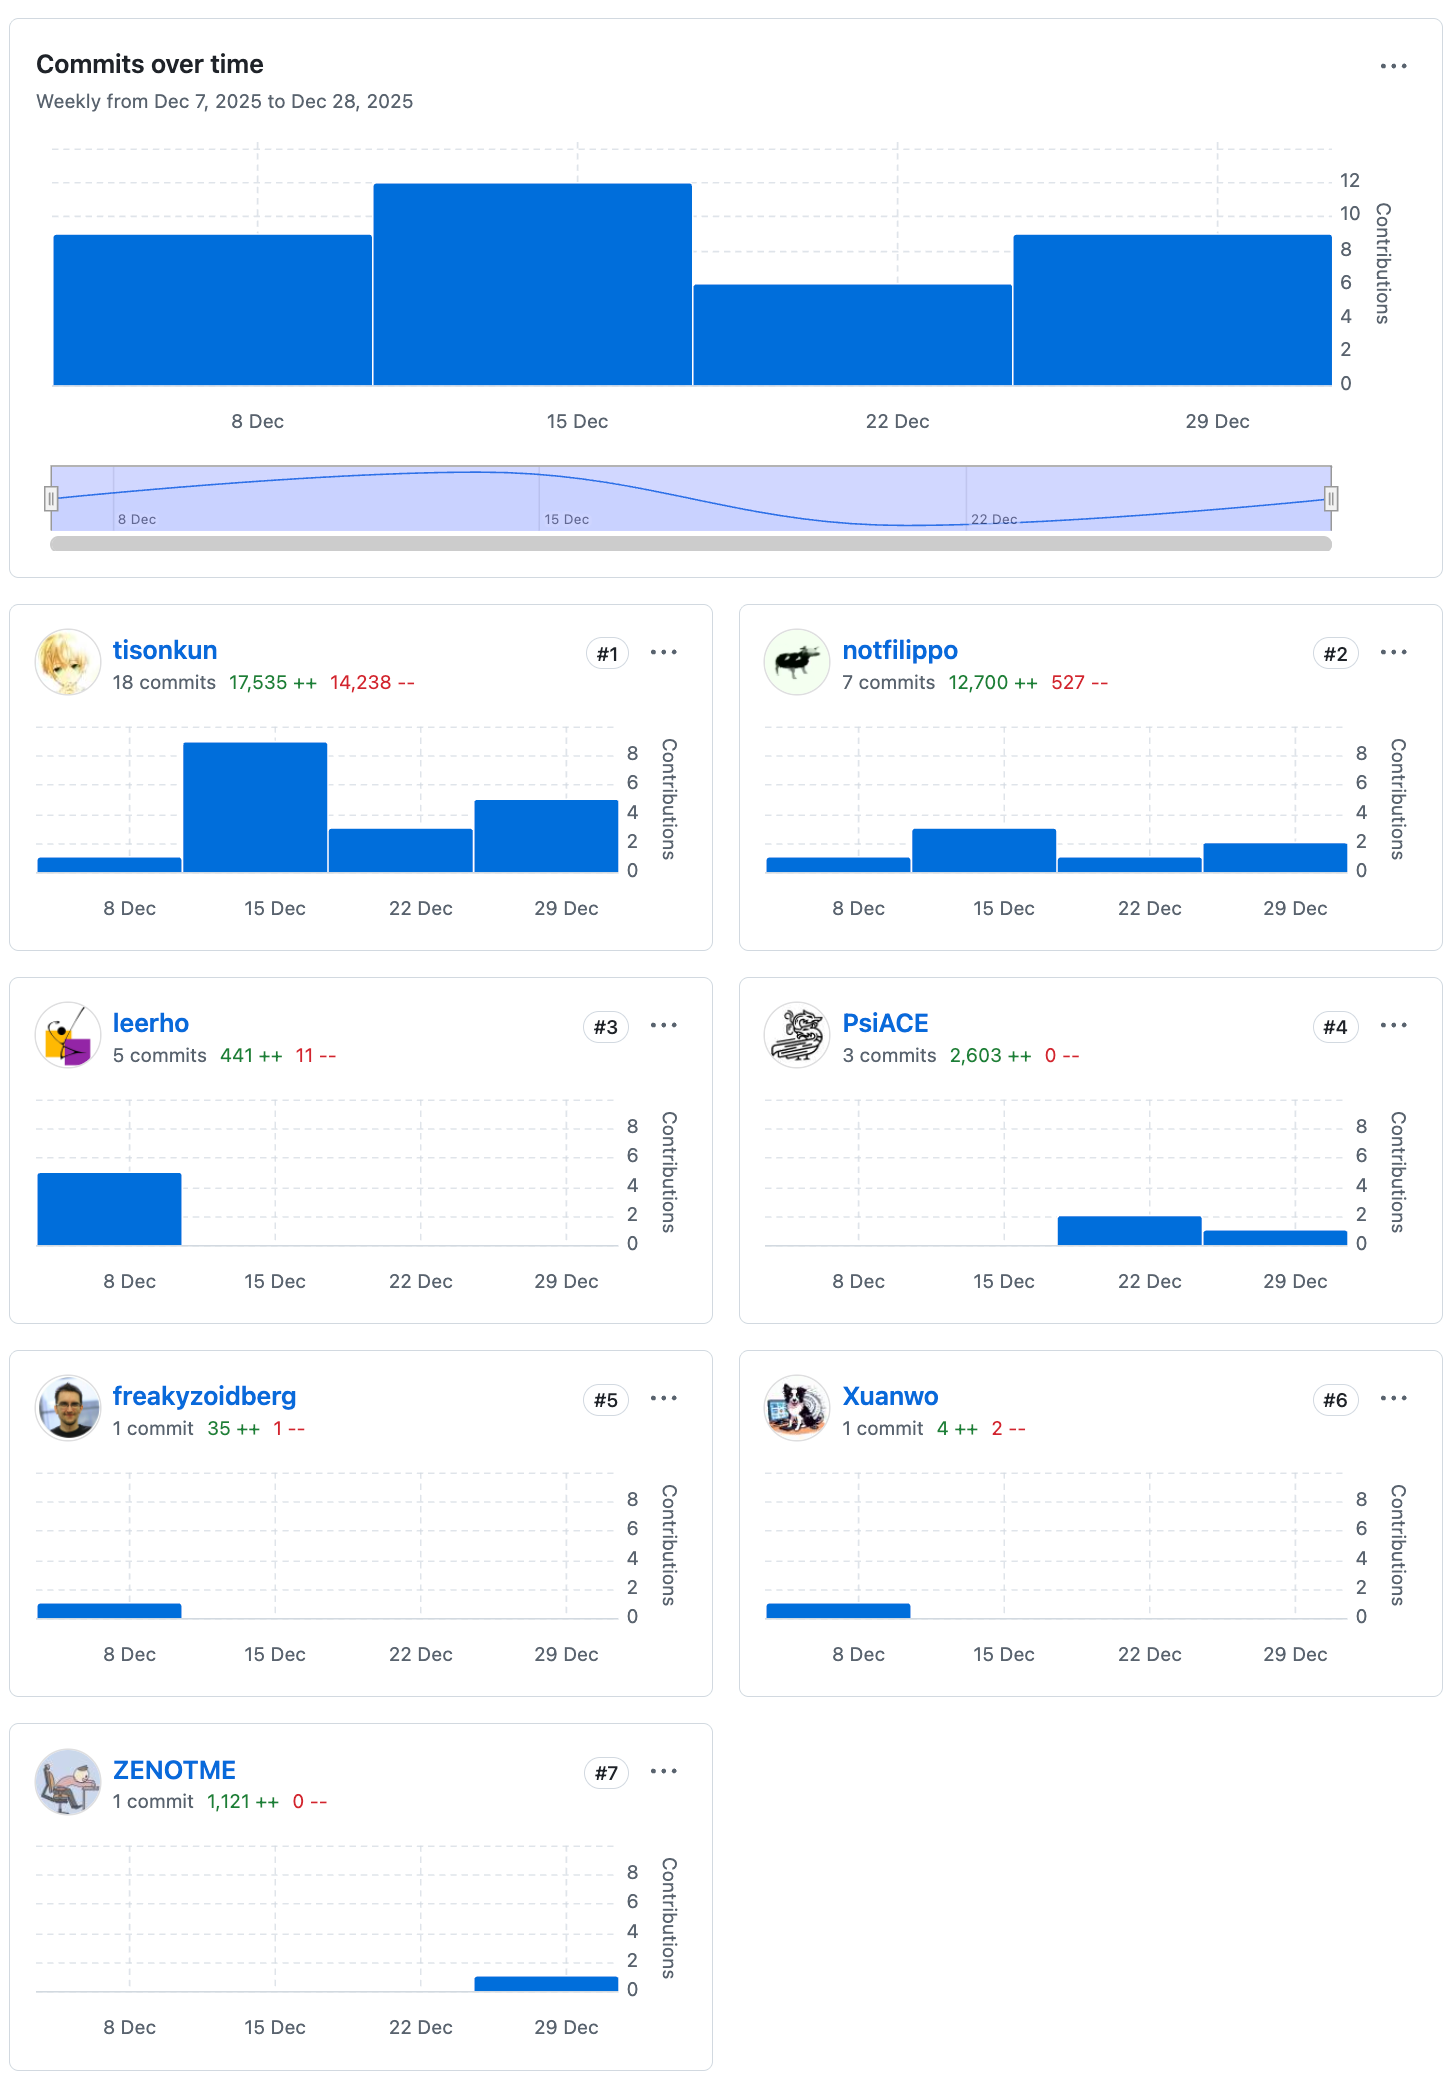Open PsiACE's avatar icon
The height and width of the screenshot is (2088, 1454).
pos(797,1035)
